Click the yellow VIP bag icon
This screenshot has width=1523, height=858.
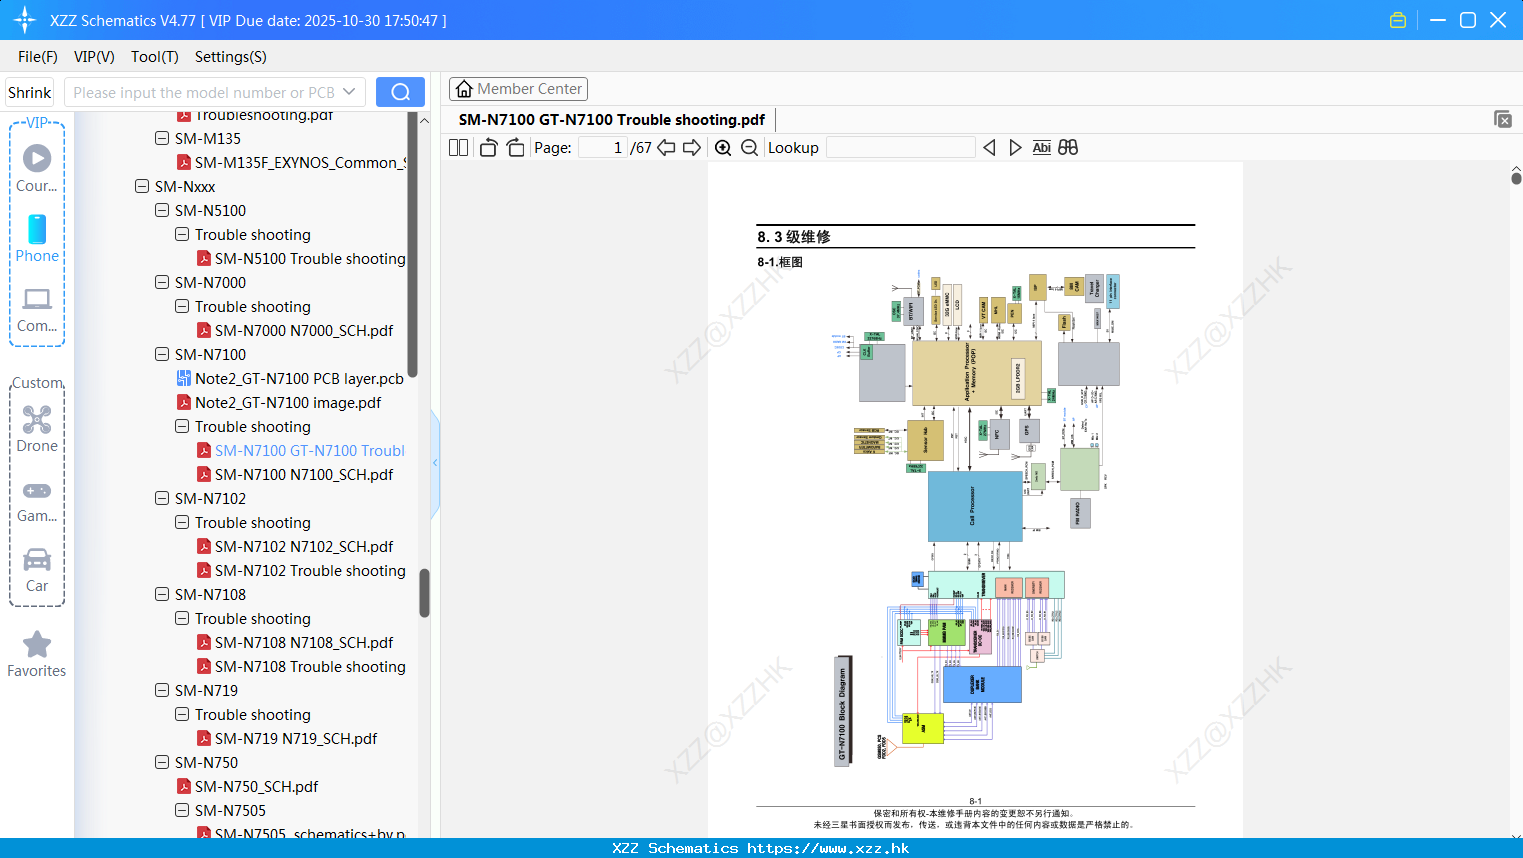(x=1398, y=20)
